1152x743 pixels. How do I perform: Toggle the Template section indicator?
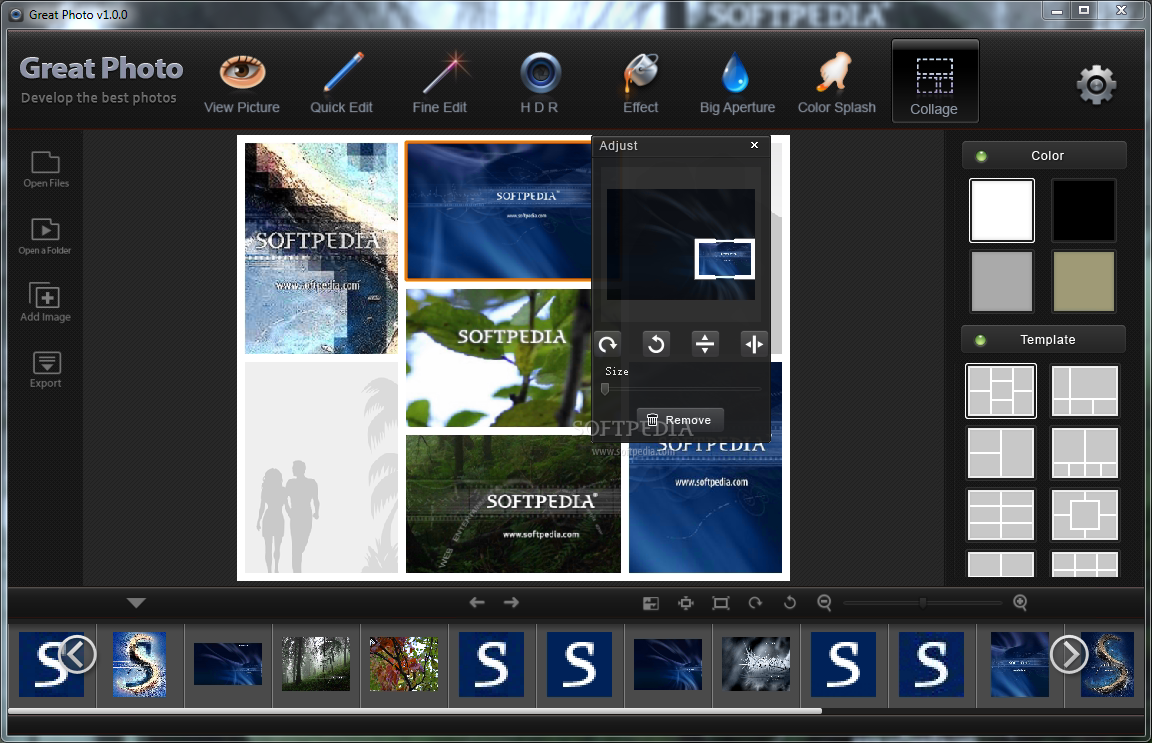click(980, 340)
